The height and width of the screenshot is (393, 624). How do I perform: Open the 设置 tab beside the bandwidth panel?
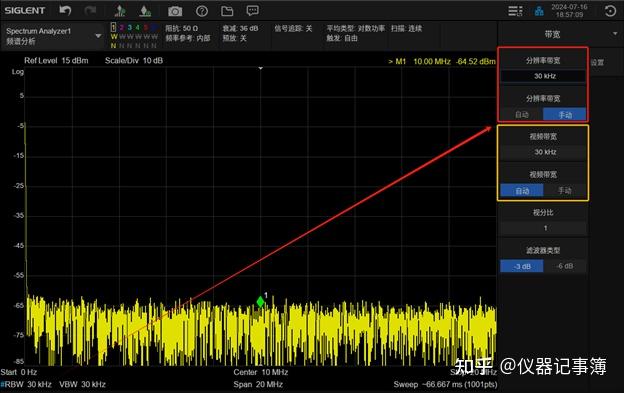597,62
